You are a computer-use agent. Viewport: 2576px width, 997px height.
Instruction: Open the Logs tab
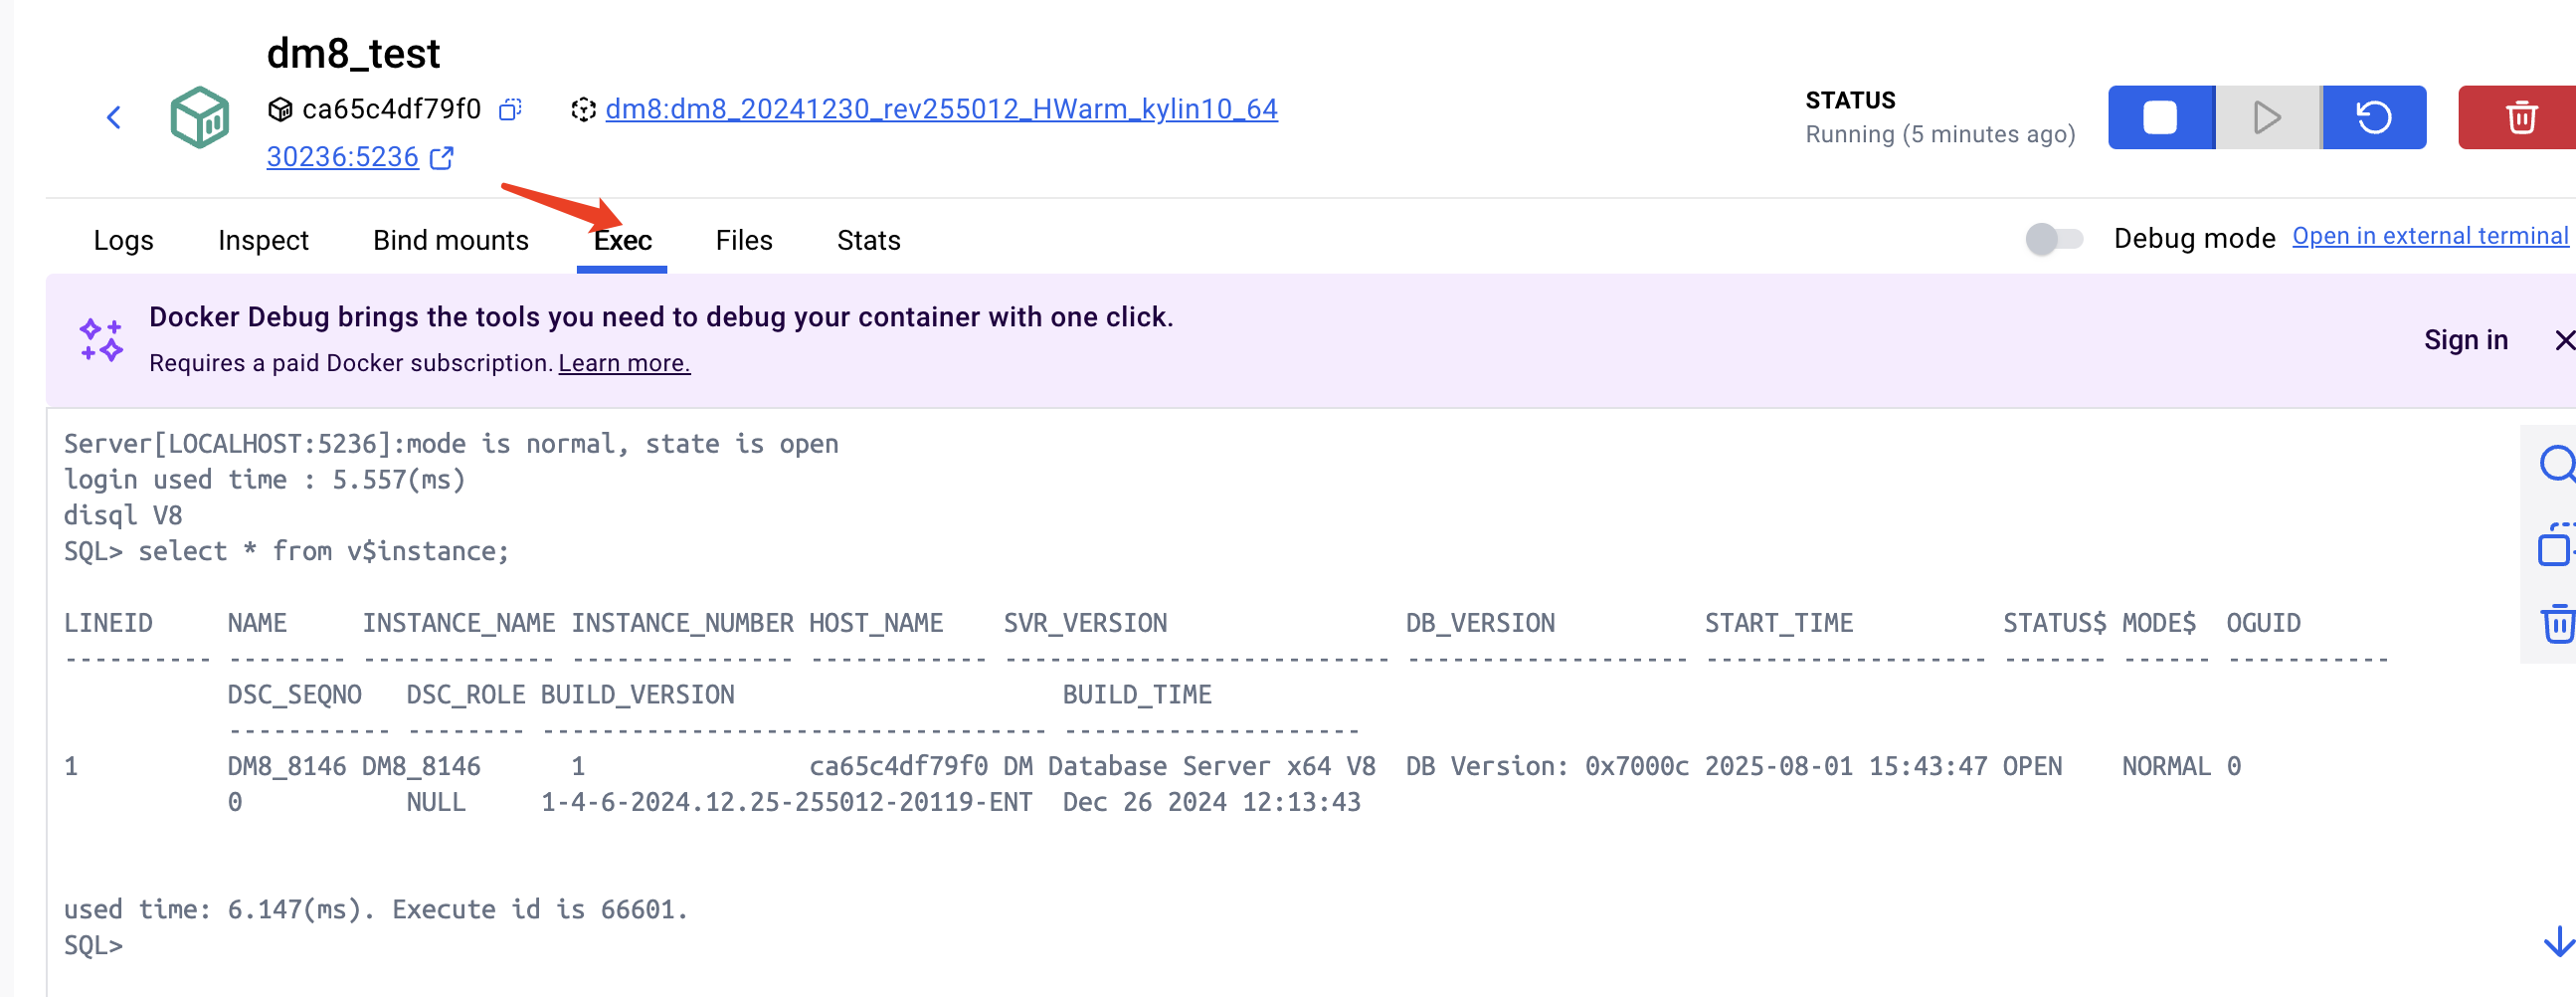coord(123,241)
